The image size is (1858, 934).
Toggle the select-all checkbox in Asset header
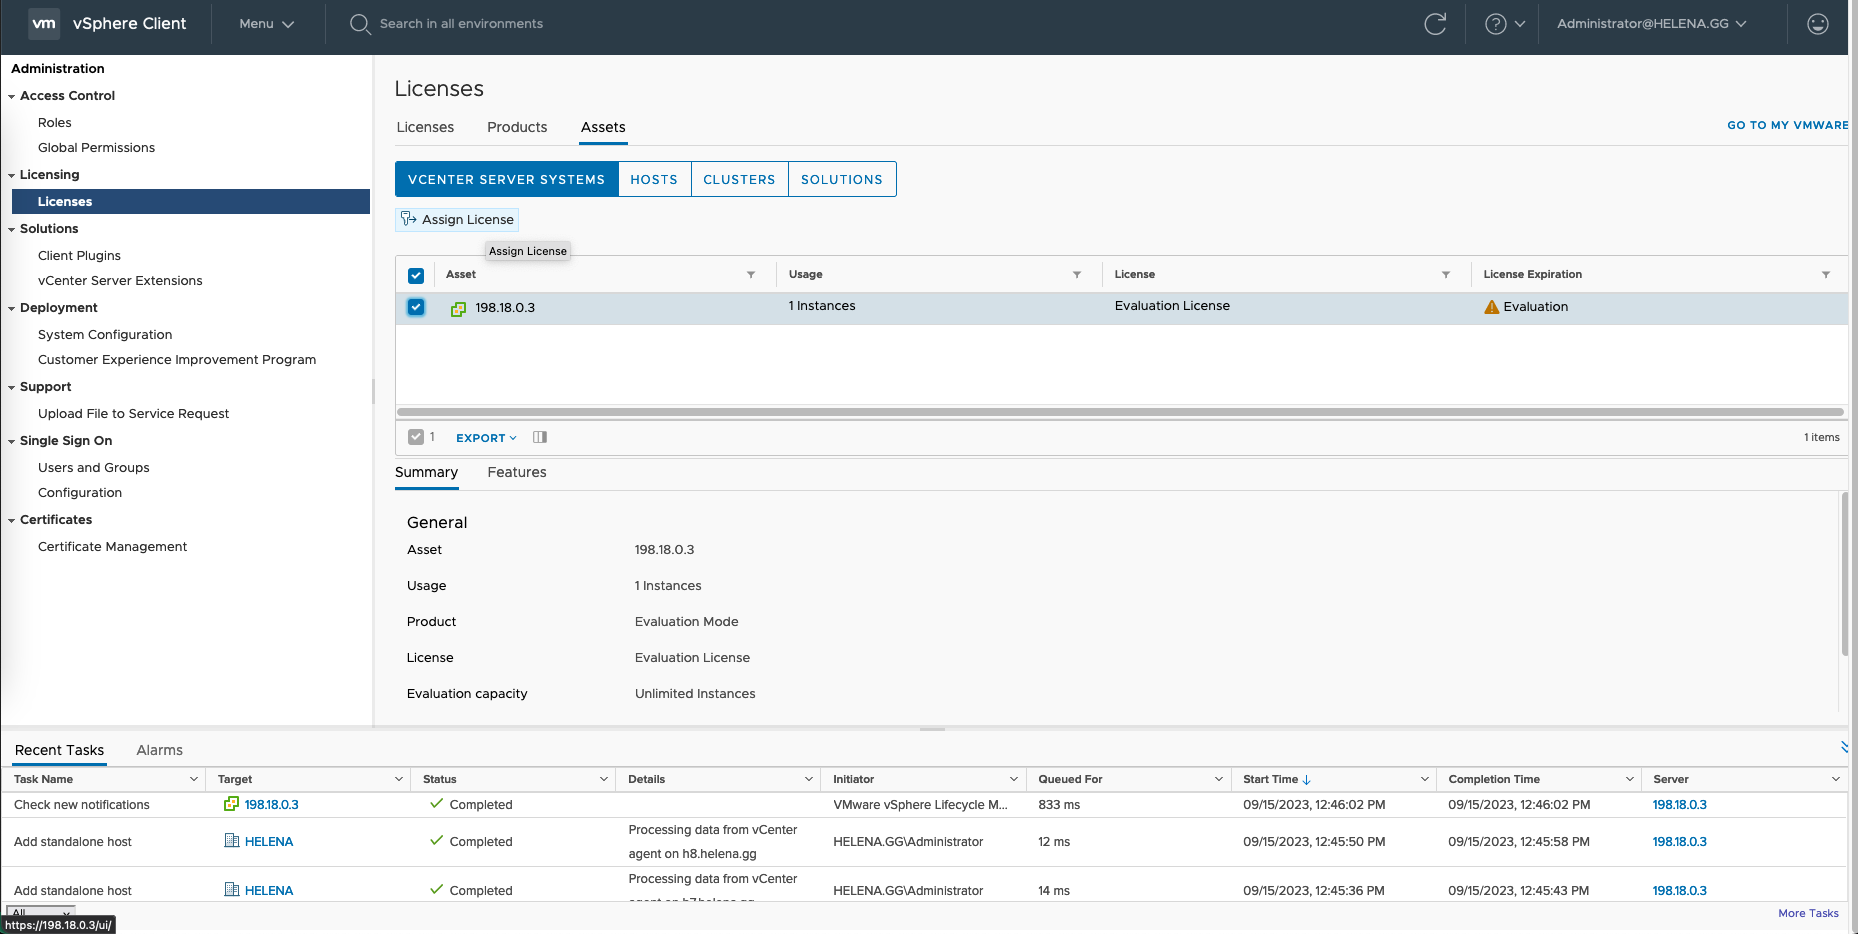416,275
